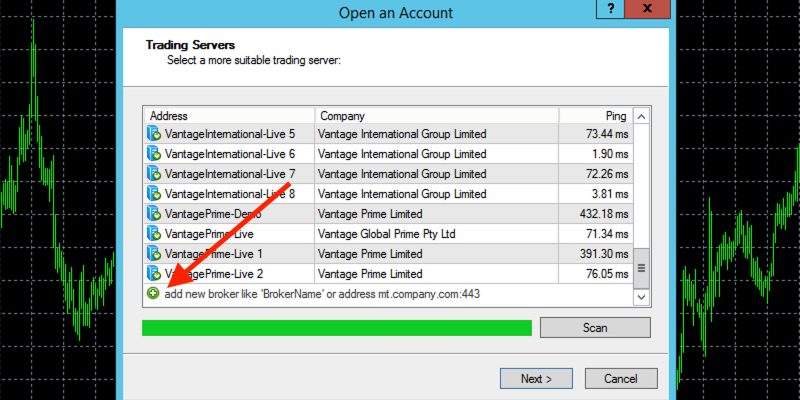
Task: Cancel the account opening dialog
Action: point(621,379)
